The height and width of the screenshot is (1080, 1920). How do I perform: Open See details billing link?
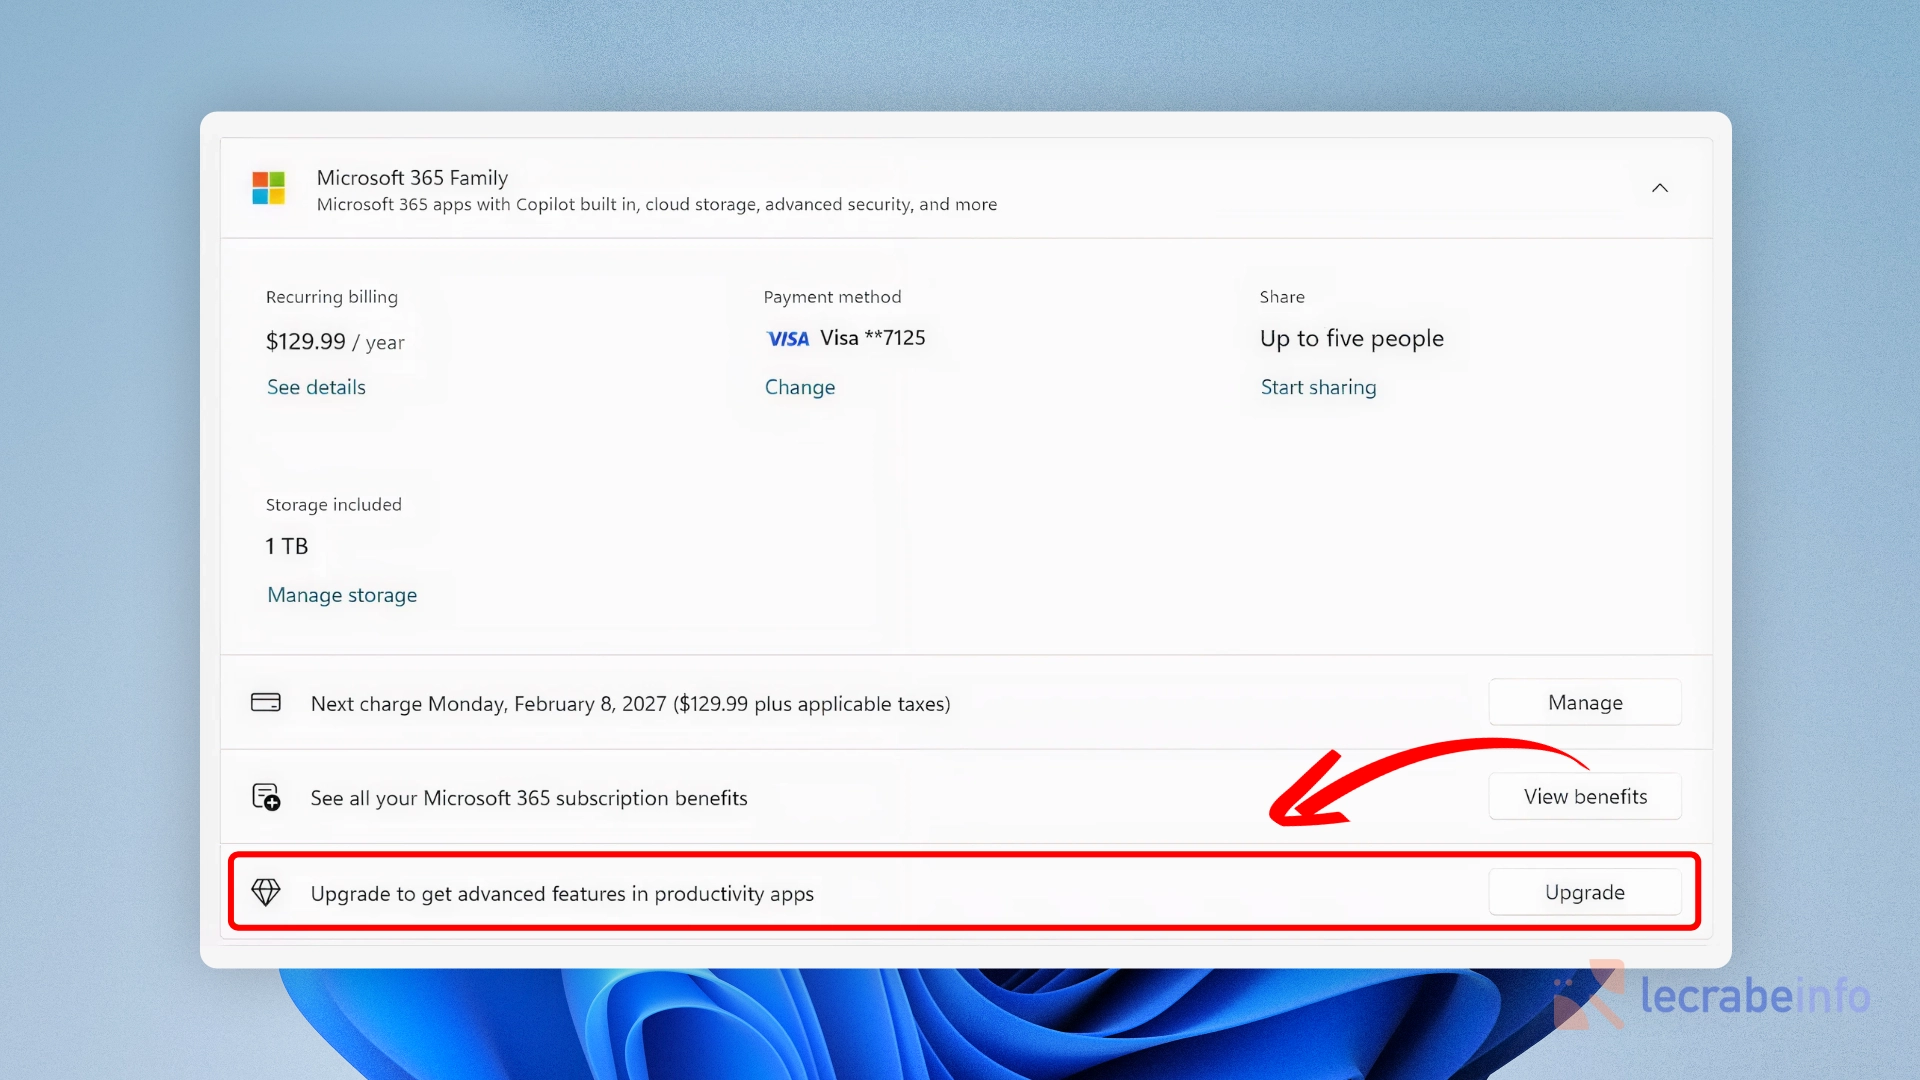pyautogui.click(x=316, y=387)
